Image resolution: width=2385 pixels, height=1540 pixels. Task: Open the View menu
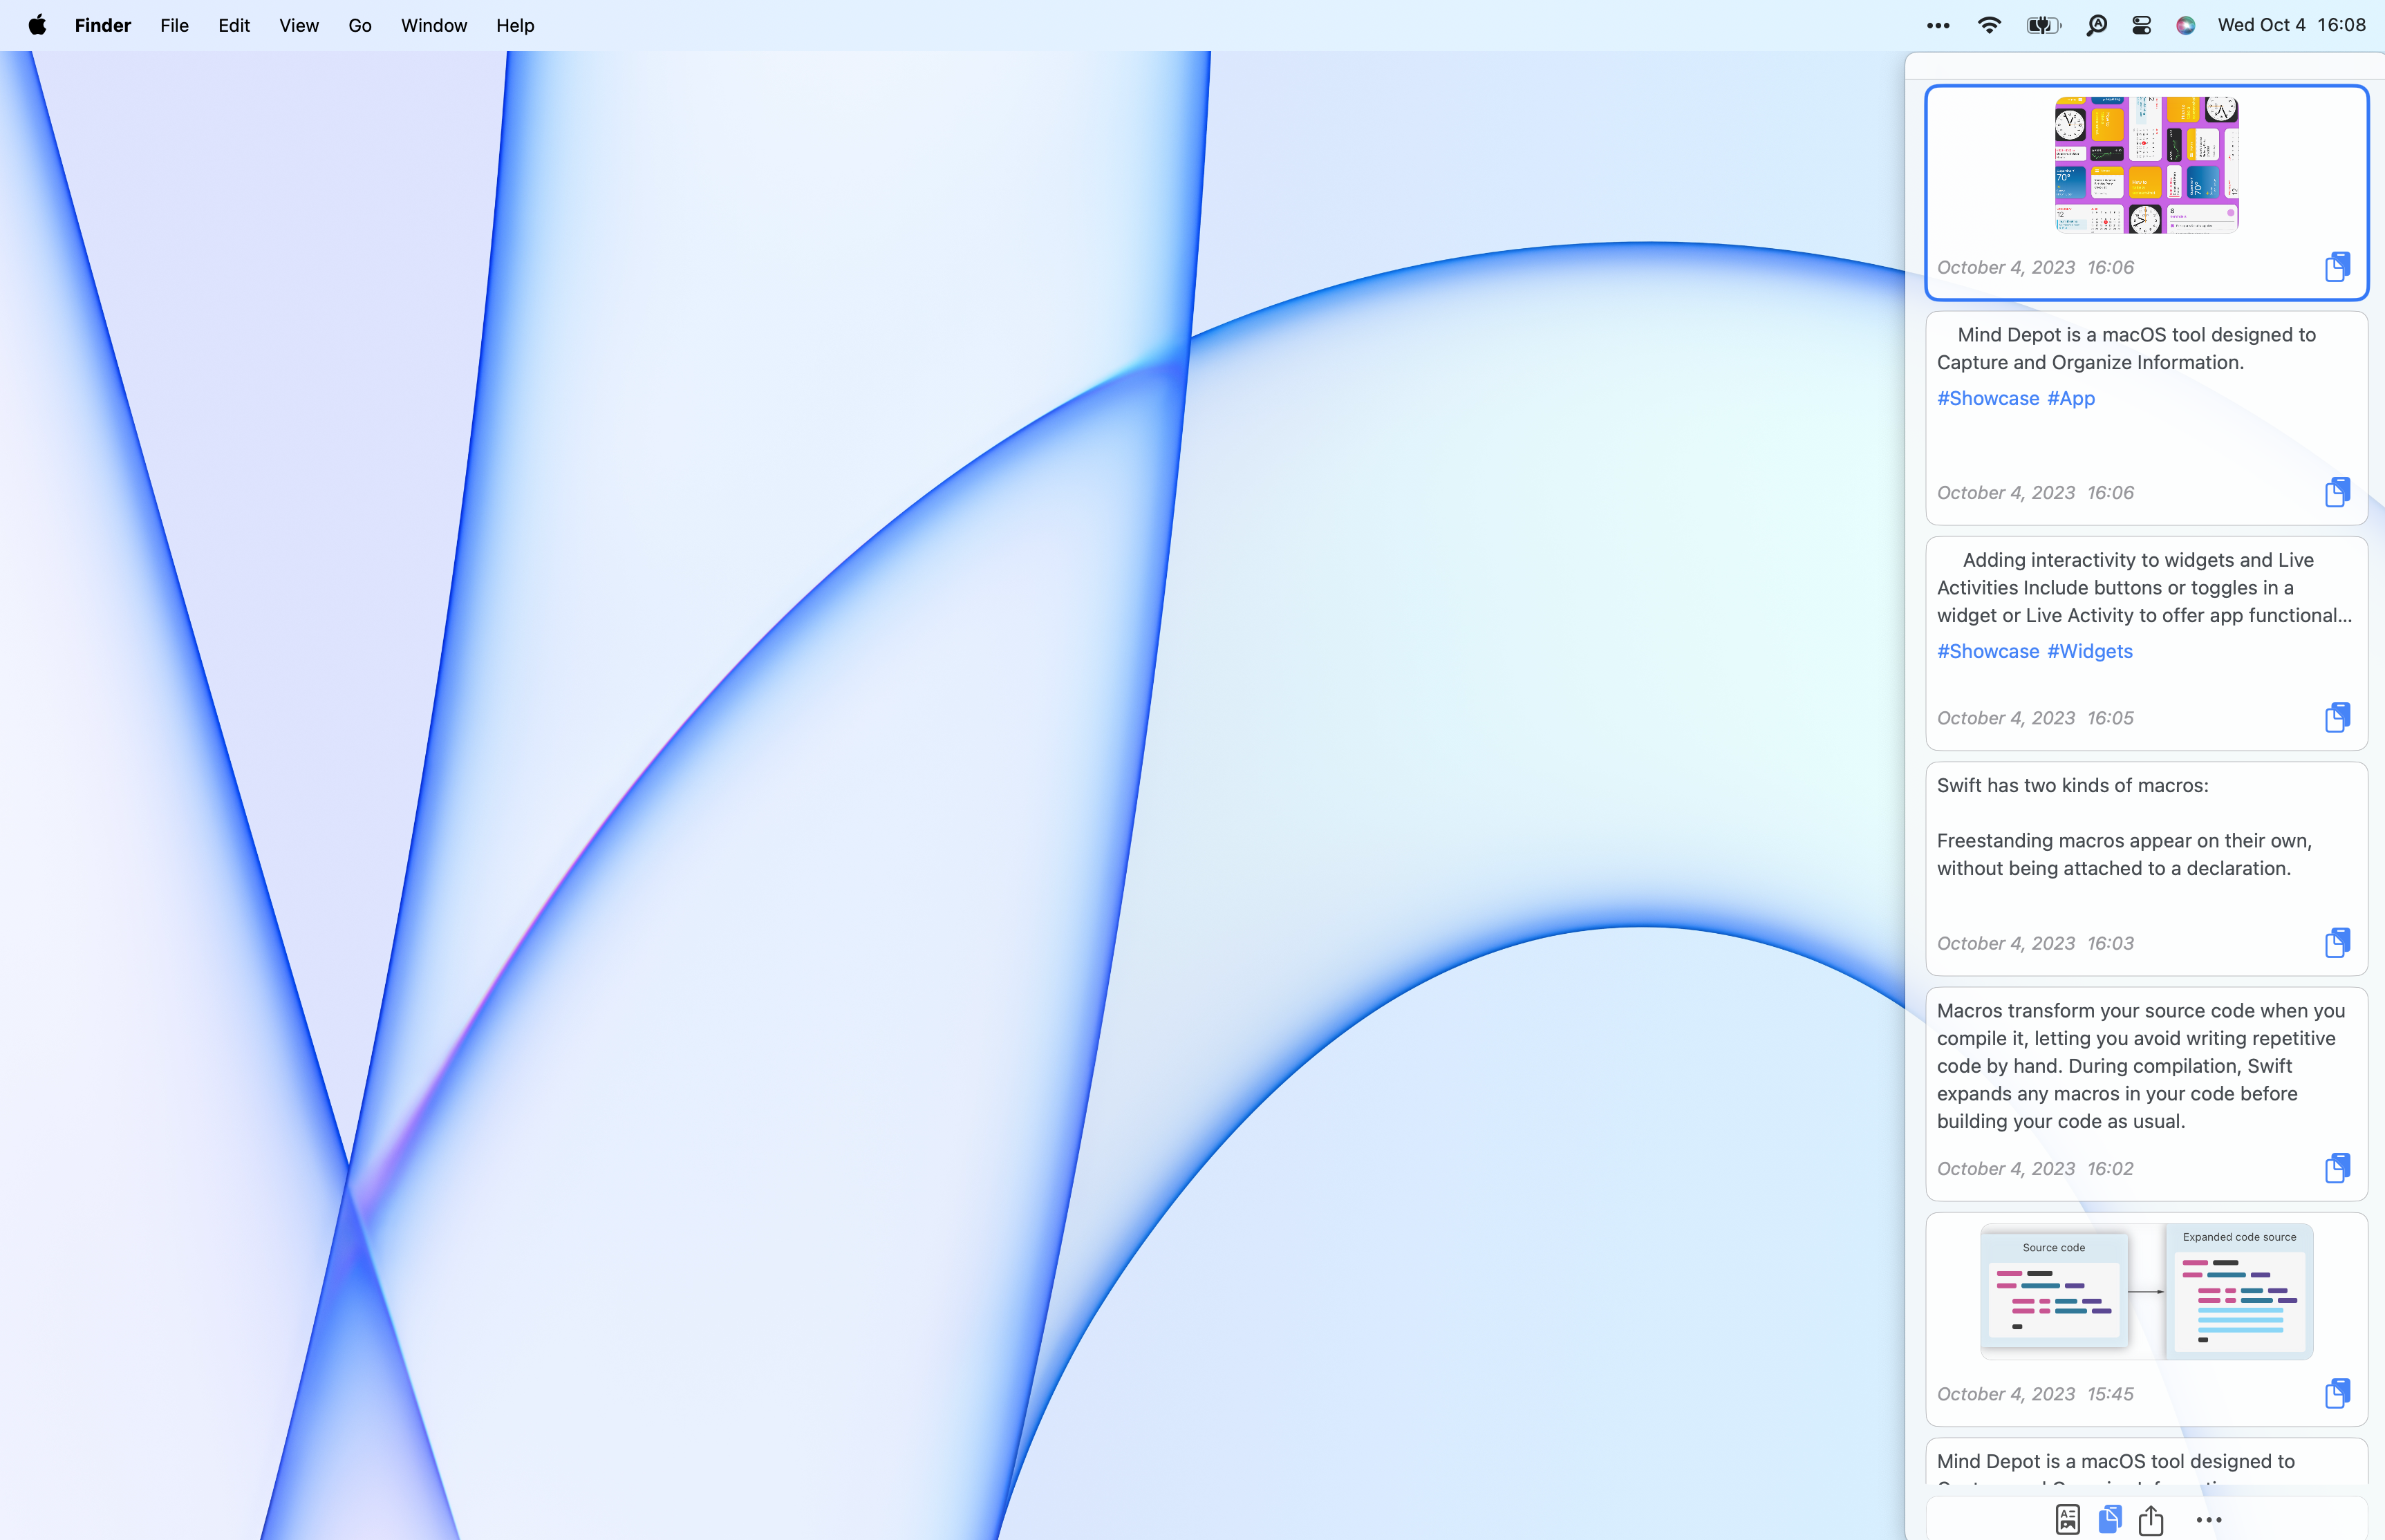tap(299, 25)
